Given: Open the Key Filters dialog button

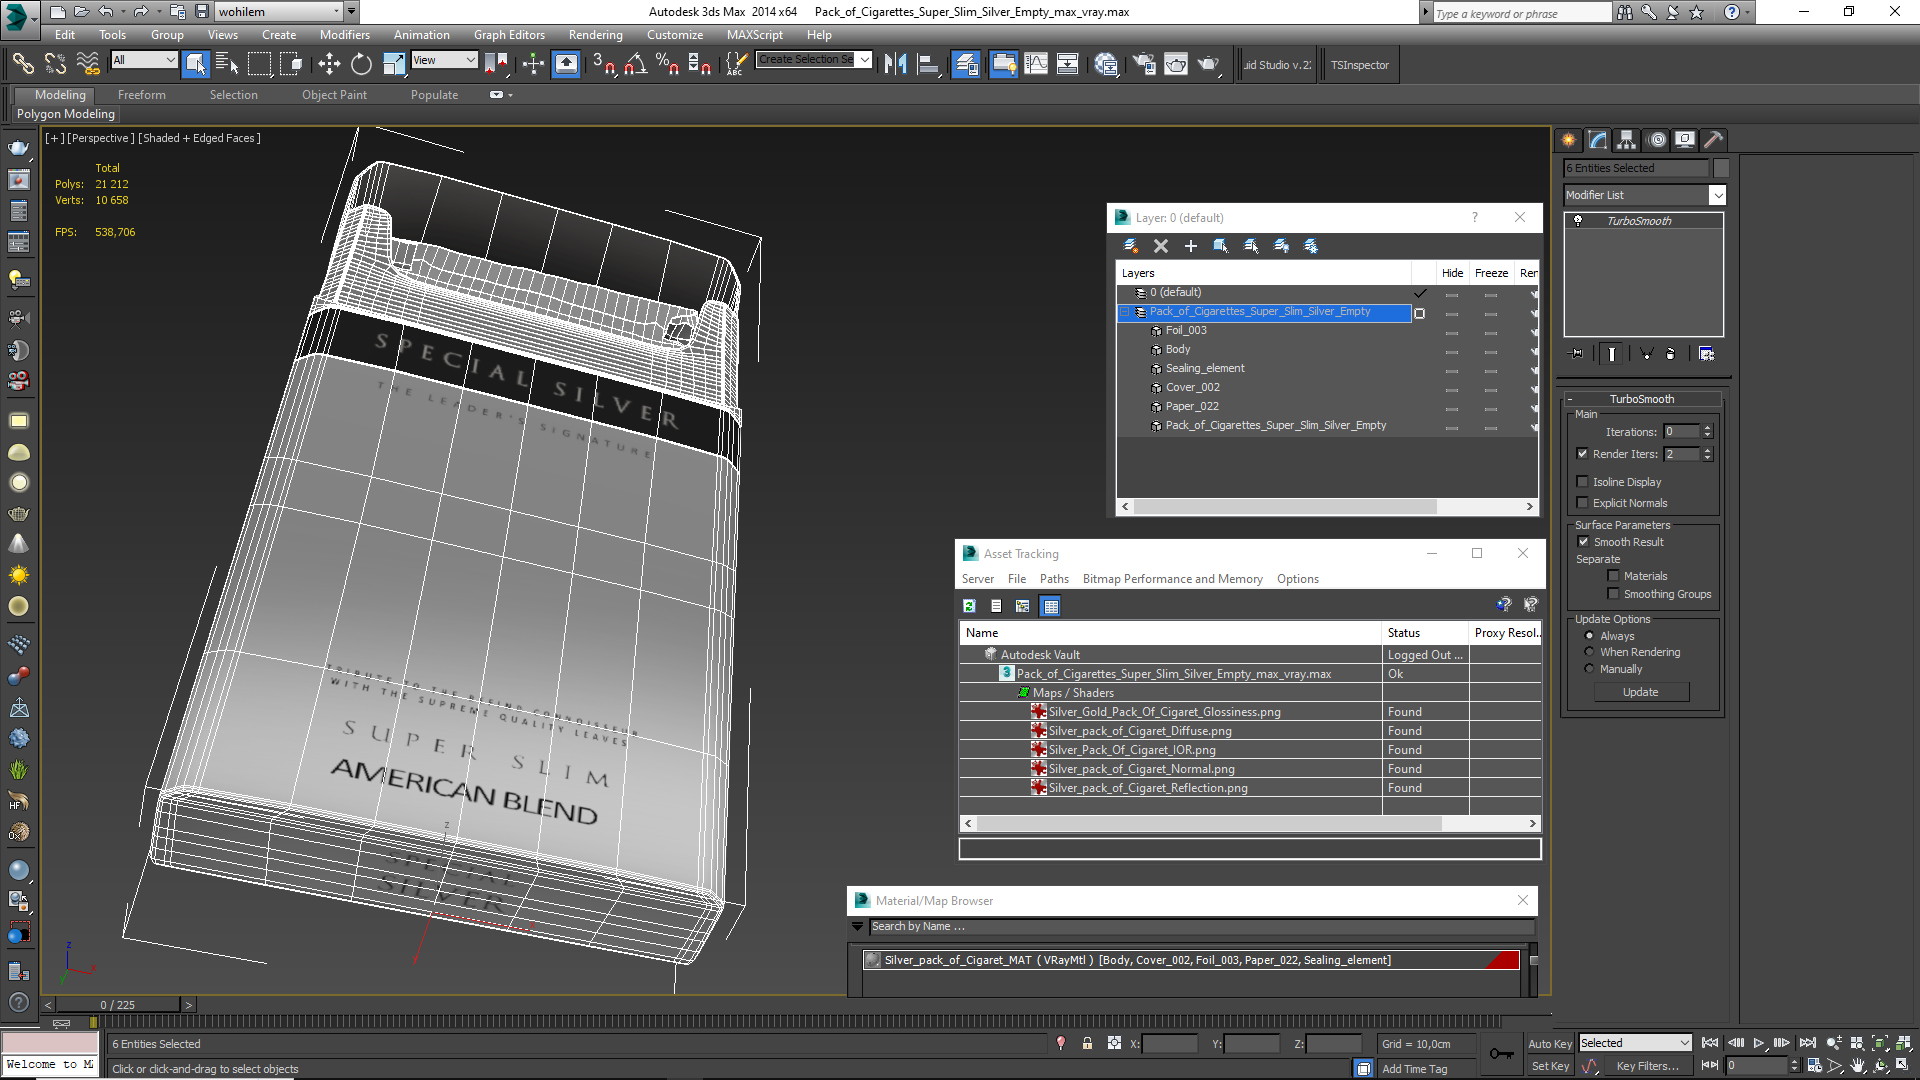Looking at the screenshot, I should point(1647,1067).
